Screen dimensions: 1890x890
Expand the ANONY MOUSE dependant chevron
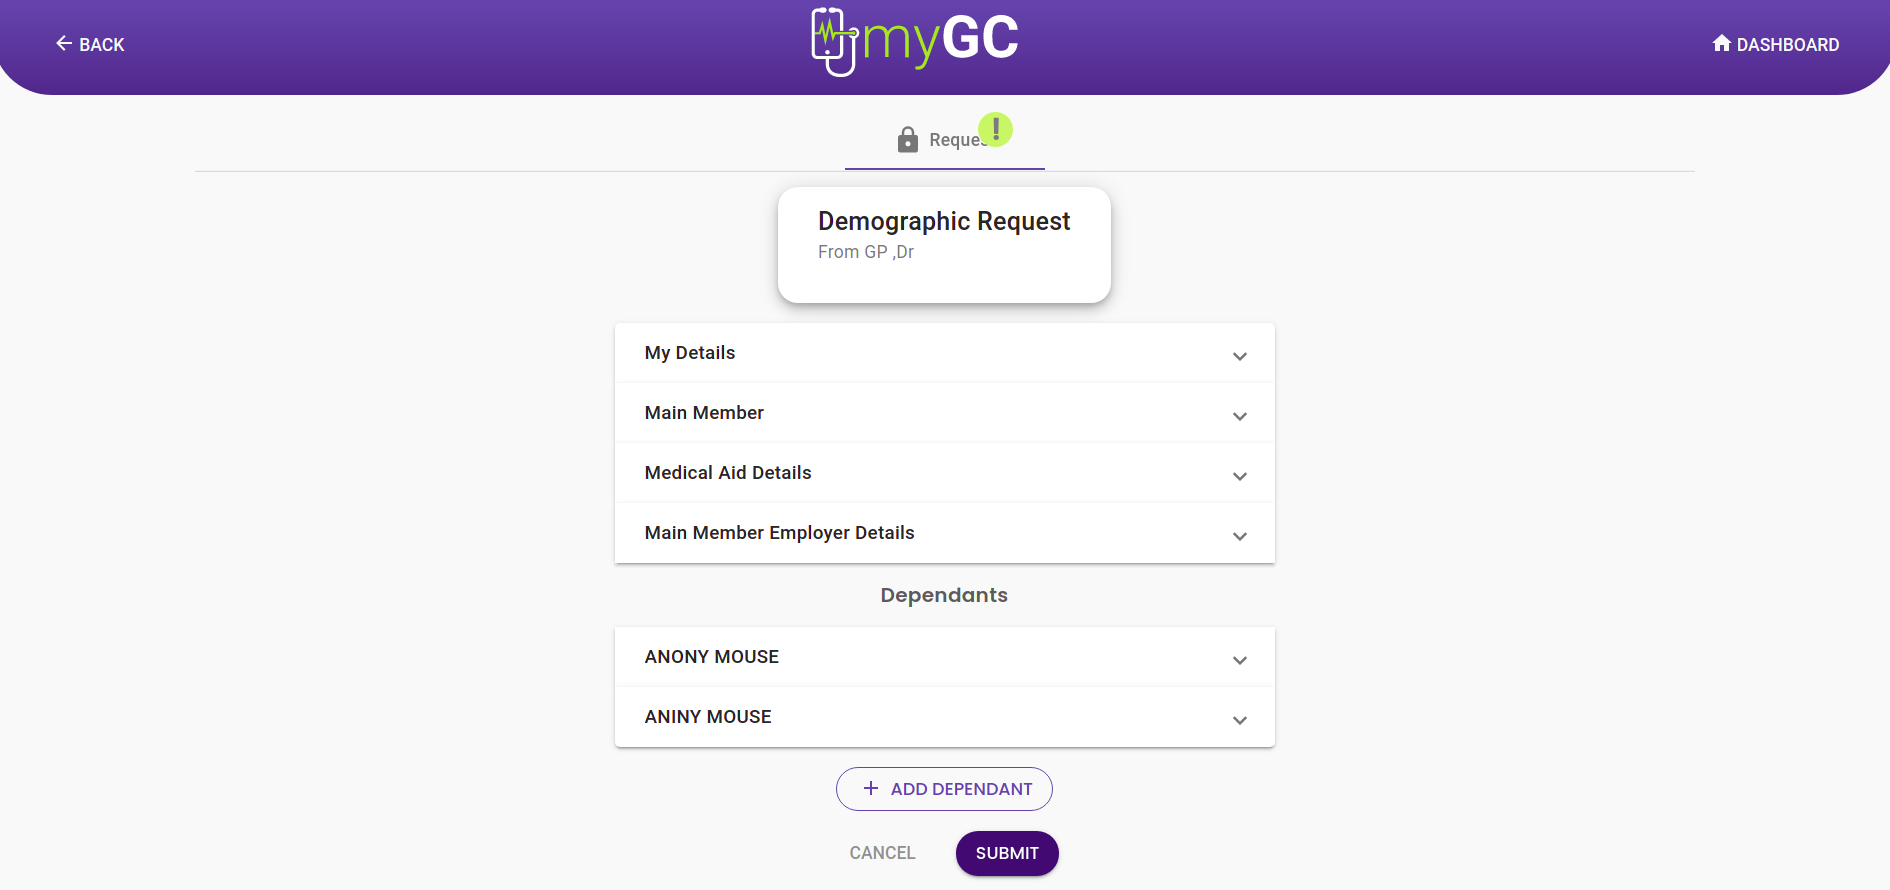click(1239, 660)
